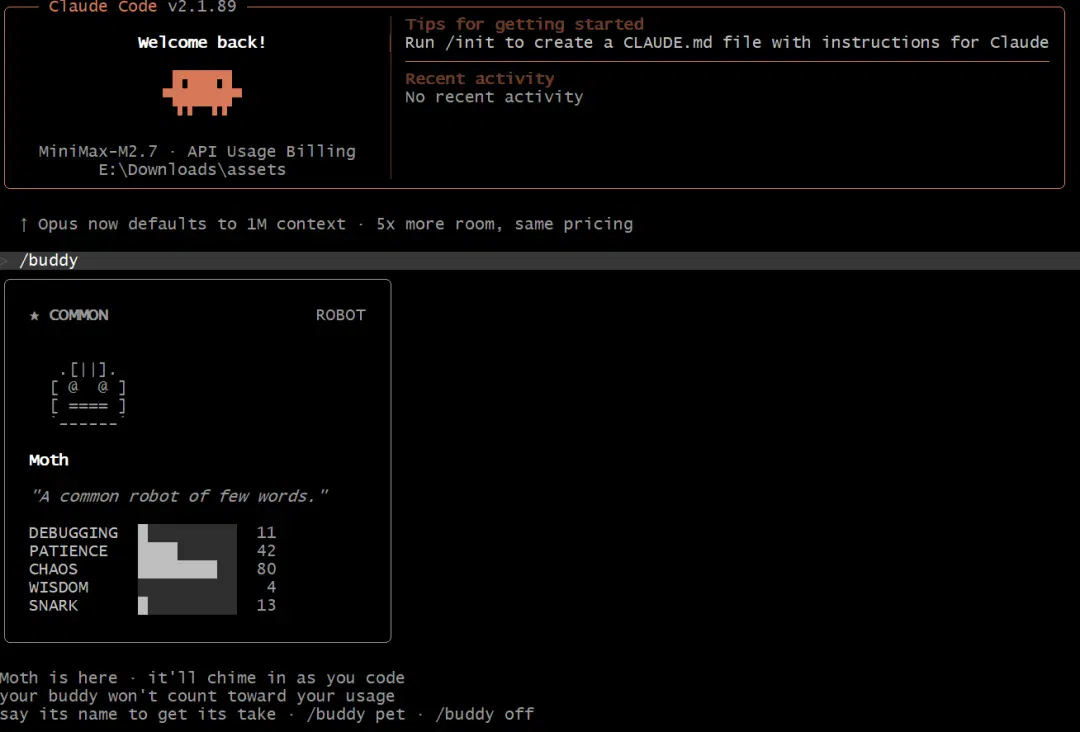Click the /init tip line
The height and width of the screenshot is (732, 1080).
(727, 42)
